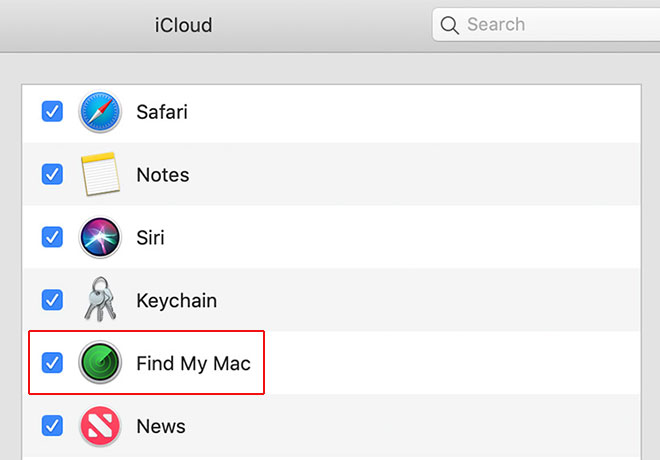Select the News row label
660x460 pixels.
click(161, 426)
